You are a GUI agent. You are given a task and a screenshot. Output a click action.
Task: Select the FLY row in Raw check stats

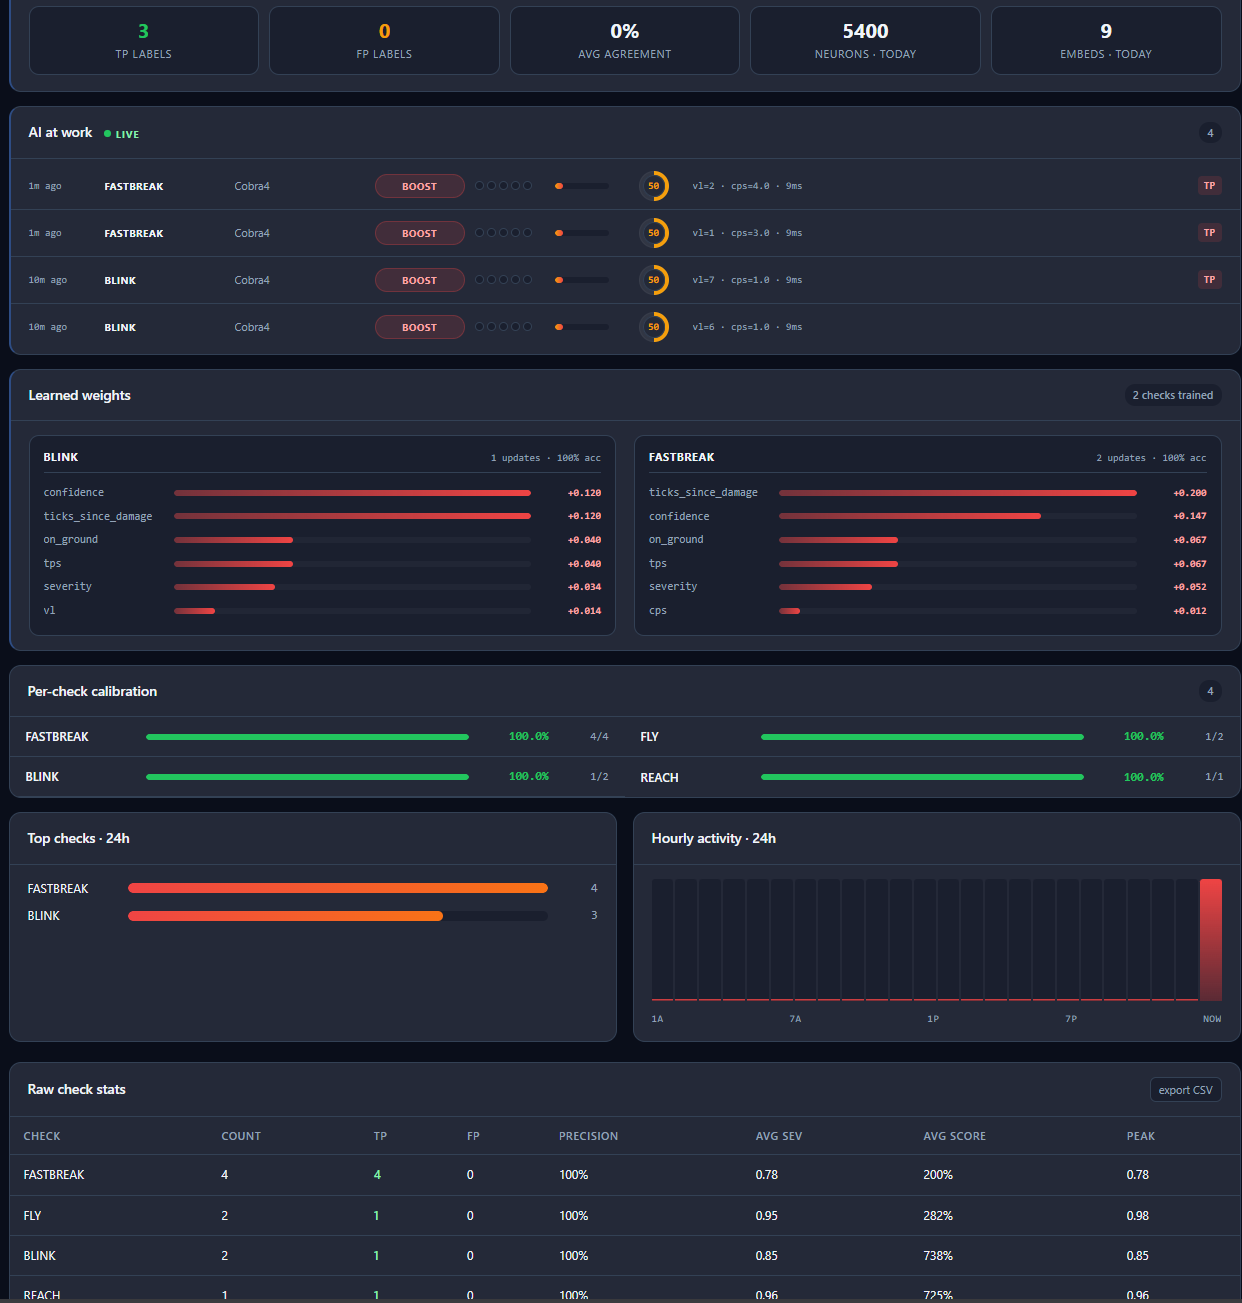click(x=625, y=1216)
